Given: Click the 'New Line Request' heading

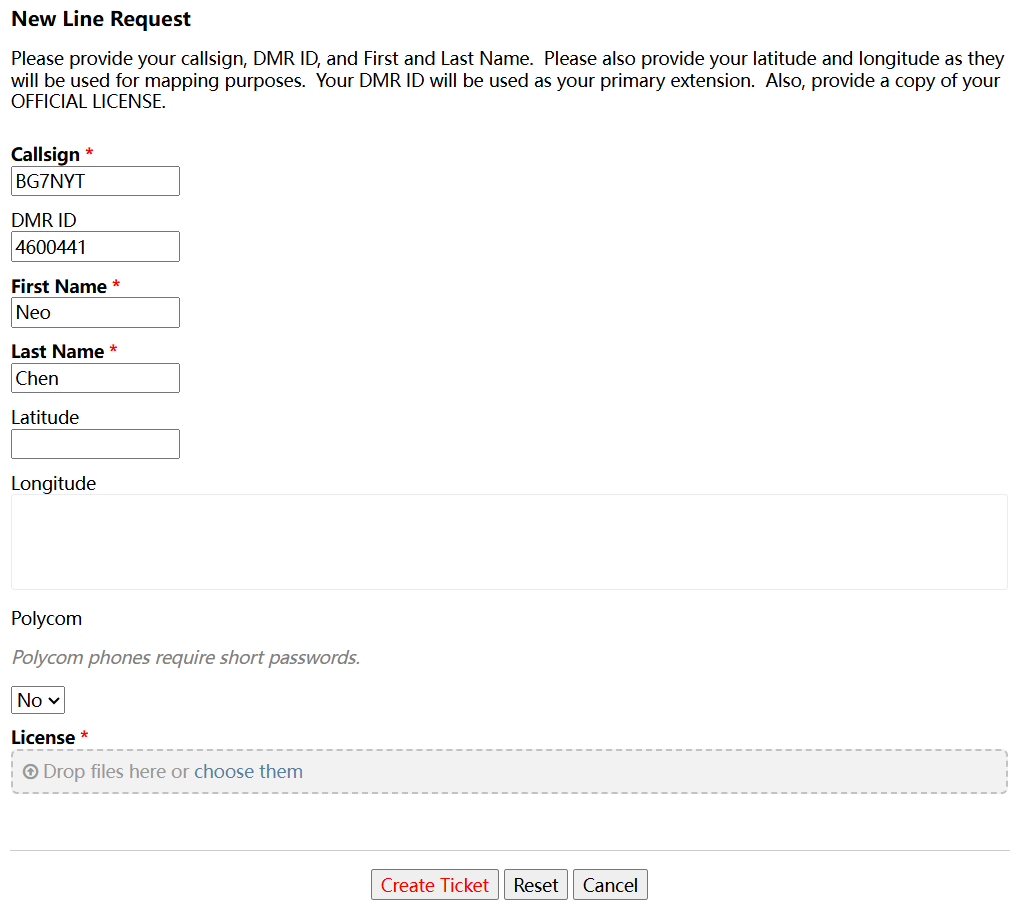Looking at the screenshot, I should pos(101,19).
